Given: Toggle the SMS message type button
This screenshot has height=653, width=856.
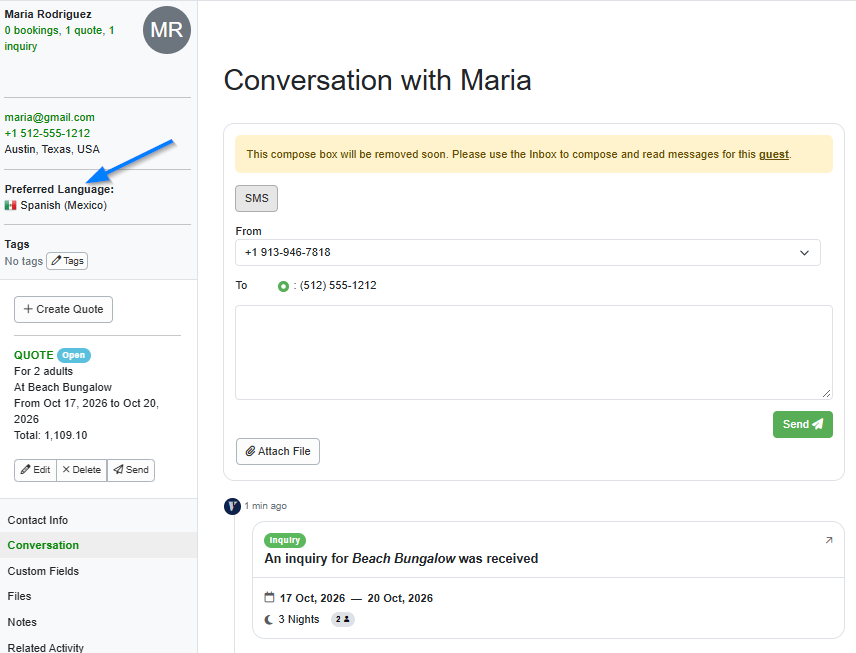Looking at the screenshot, I should [x=257, y=198].
